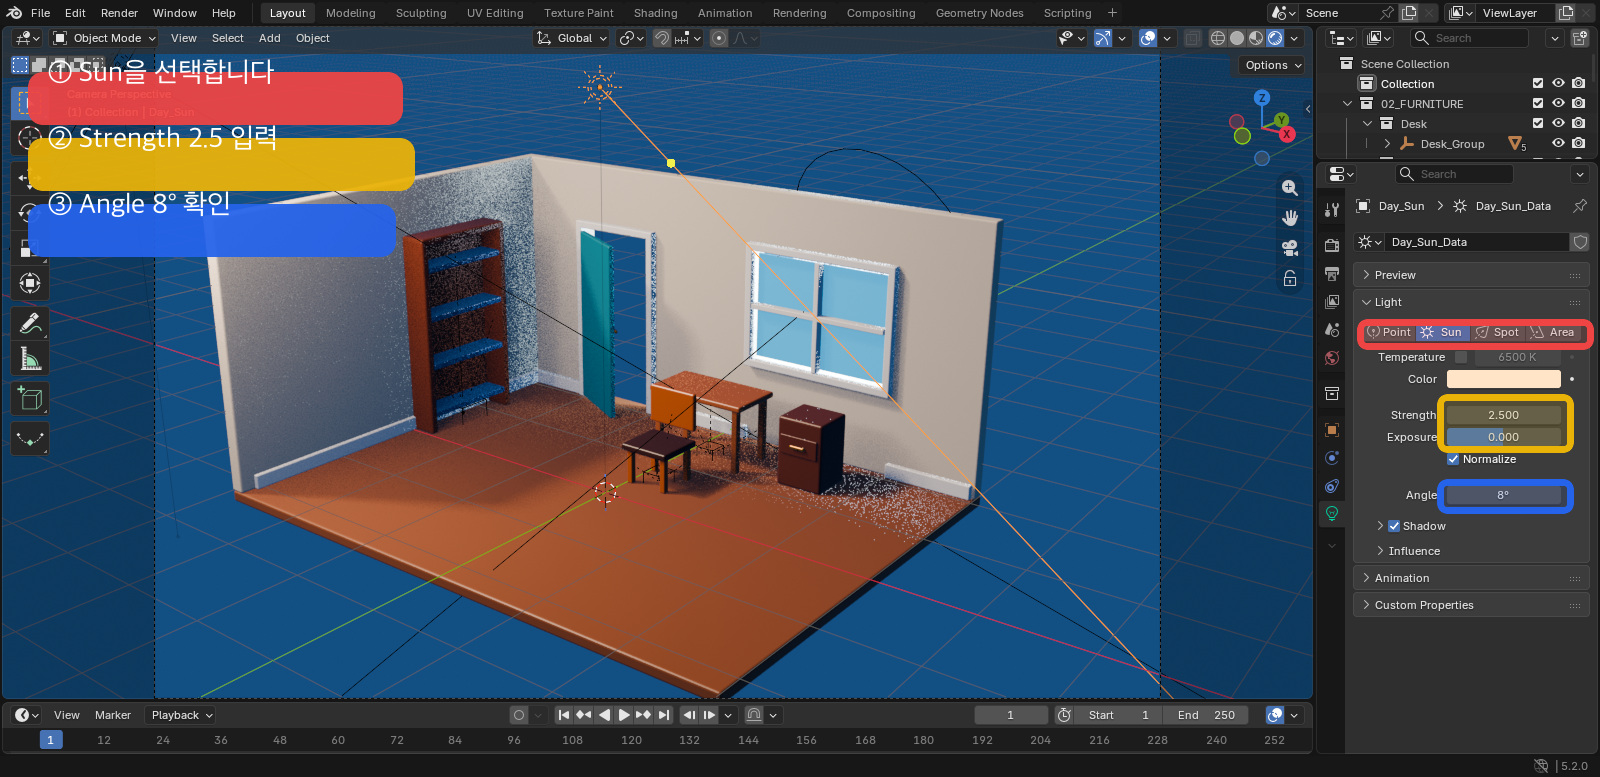Viewport: 1600px width, 777px height.
Task: Set light type to Area
Action: click(x=1553, y=332)
